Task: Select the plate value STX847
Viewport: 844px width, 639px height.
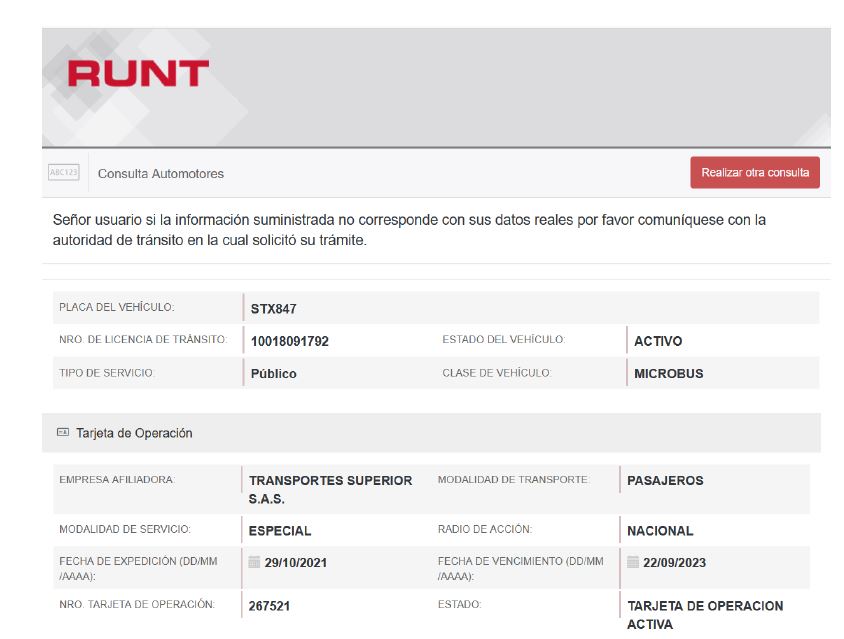Action: [x=273, y=309]
